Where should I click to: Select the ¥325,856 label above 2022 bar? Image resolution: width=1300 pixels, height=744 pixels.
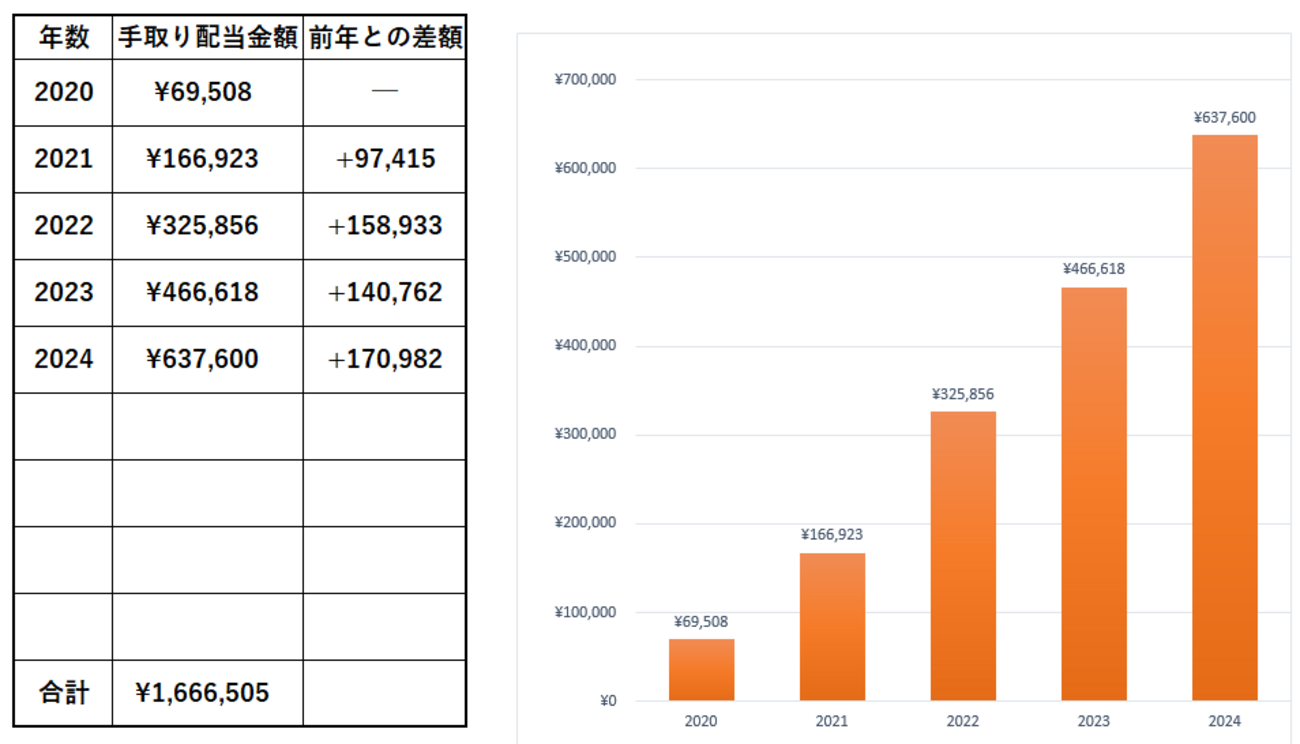tap(963, 394)
